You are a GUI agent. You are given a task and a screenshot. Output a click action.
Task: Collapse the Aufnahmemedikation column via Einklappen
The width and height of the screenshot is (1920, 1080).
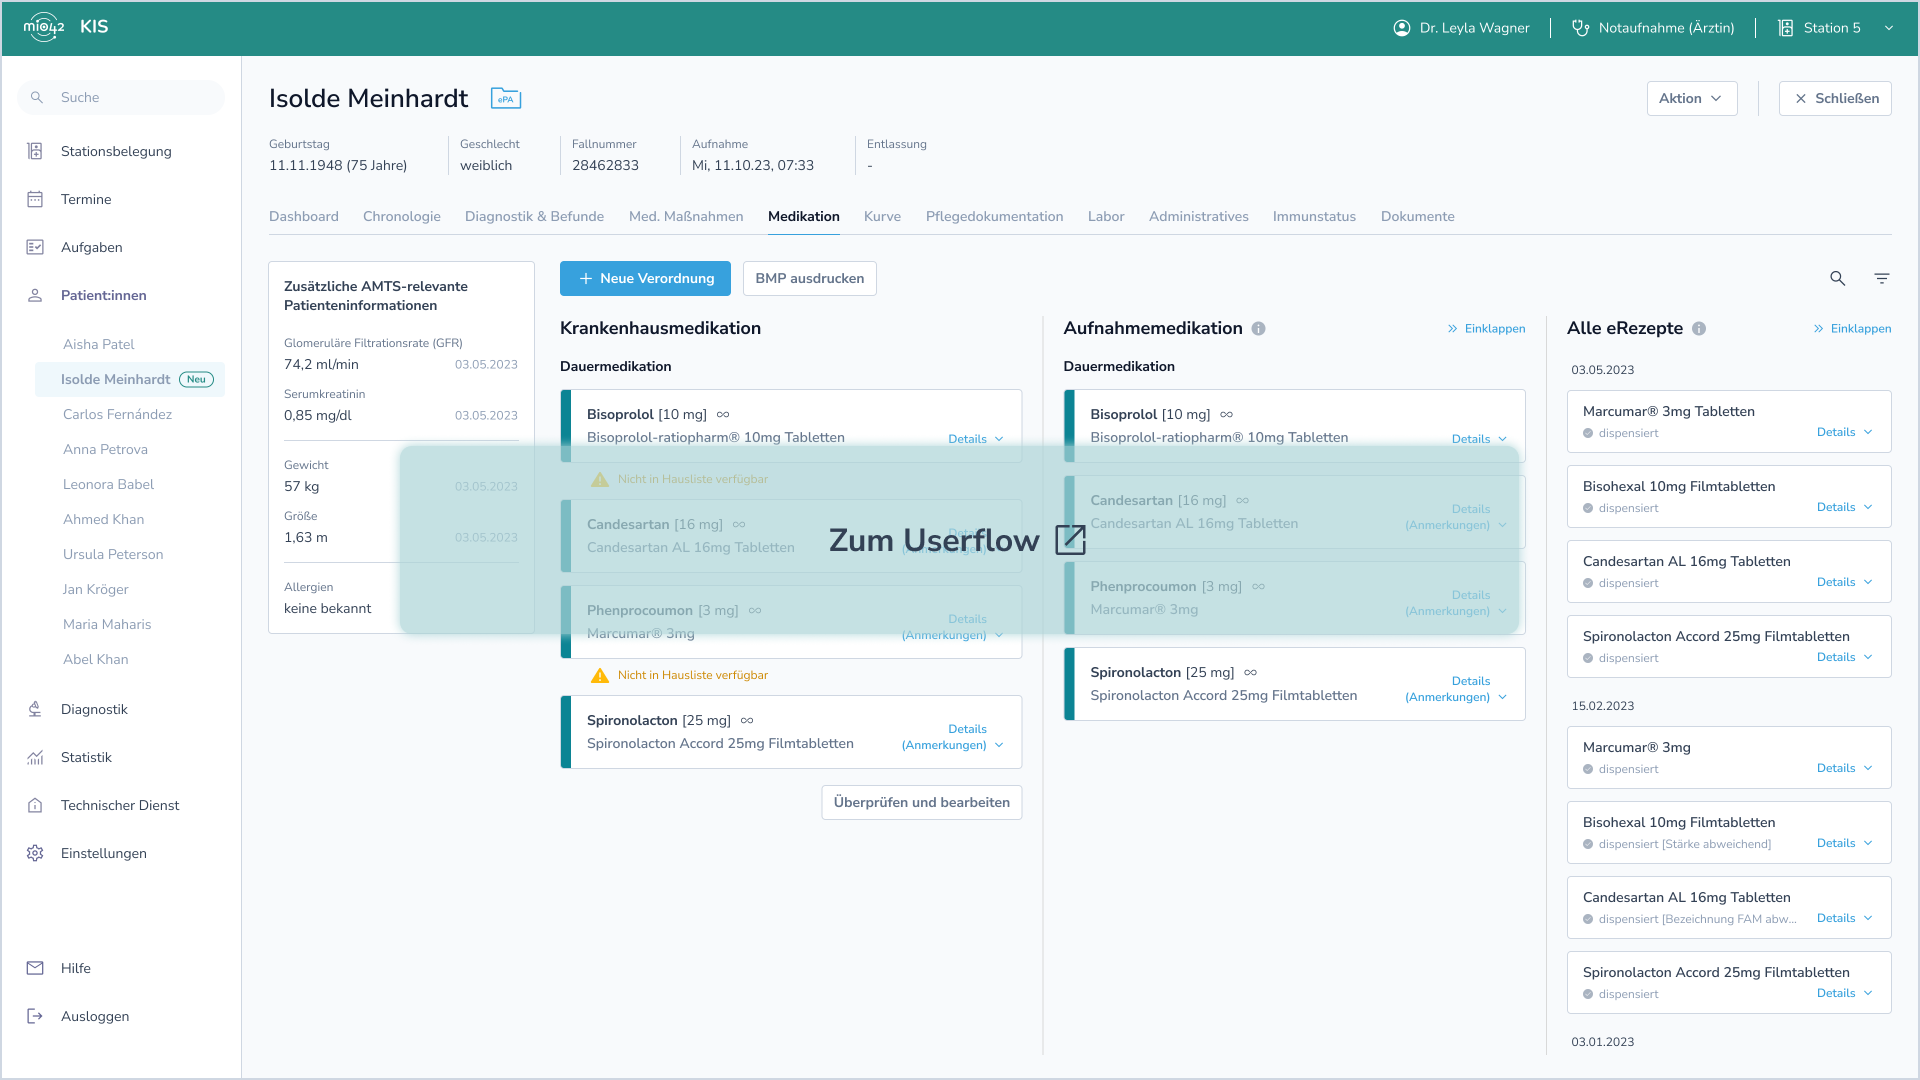(1486, 329)
